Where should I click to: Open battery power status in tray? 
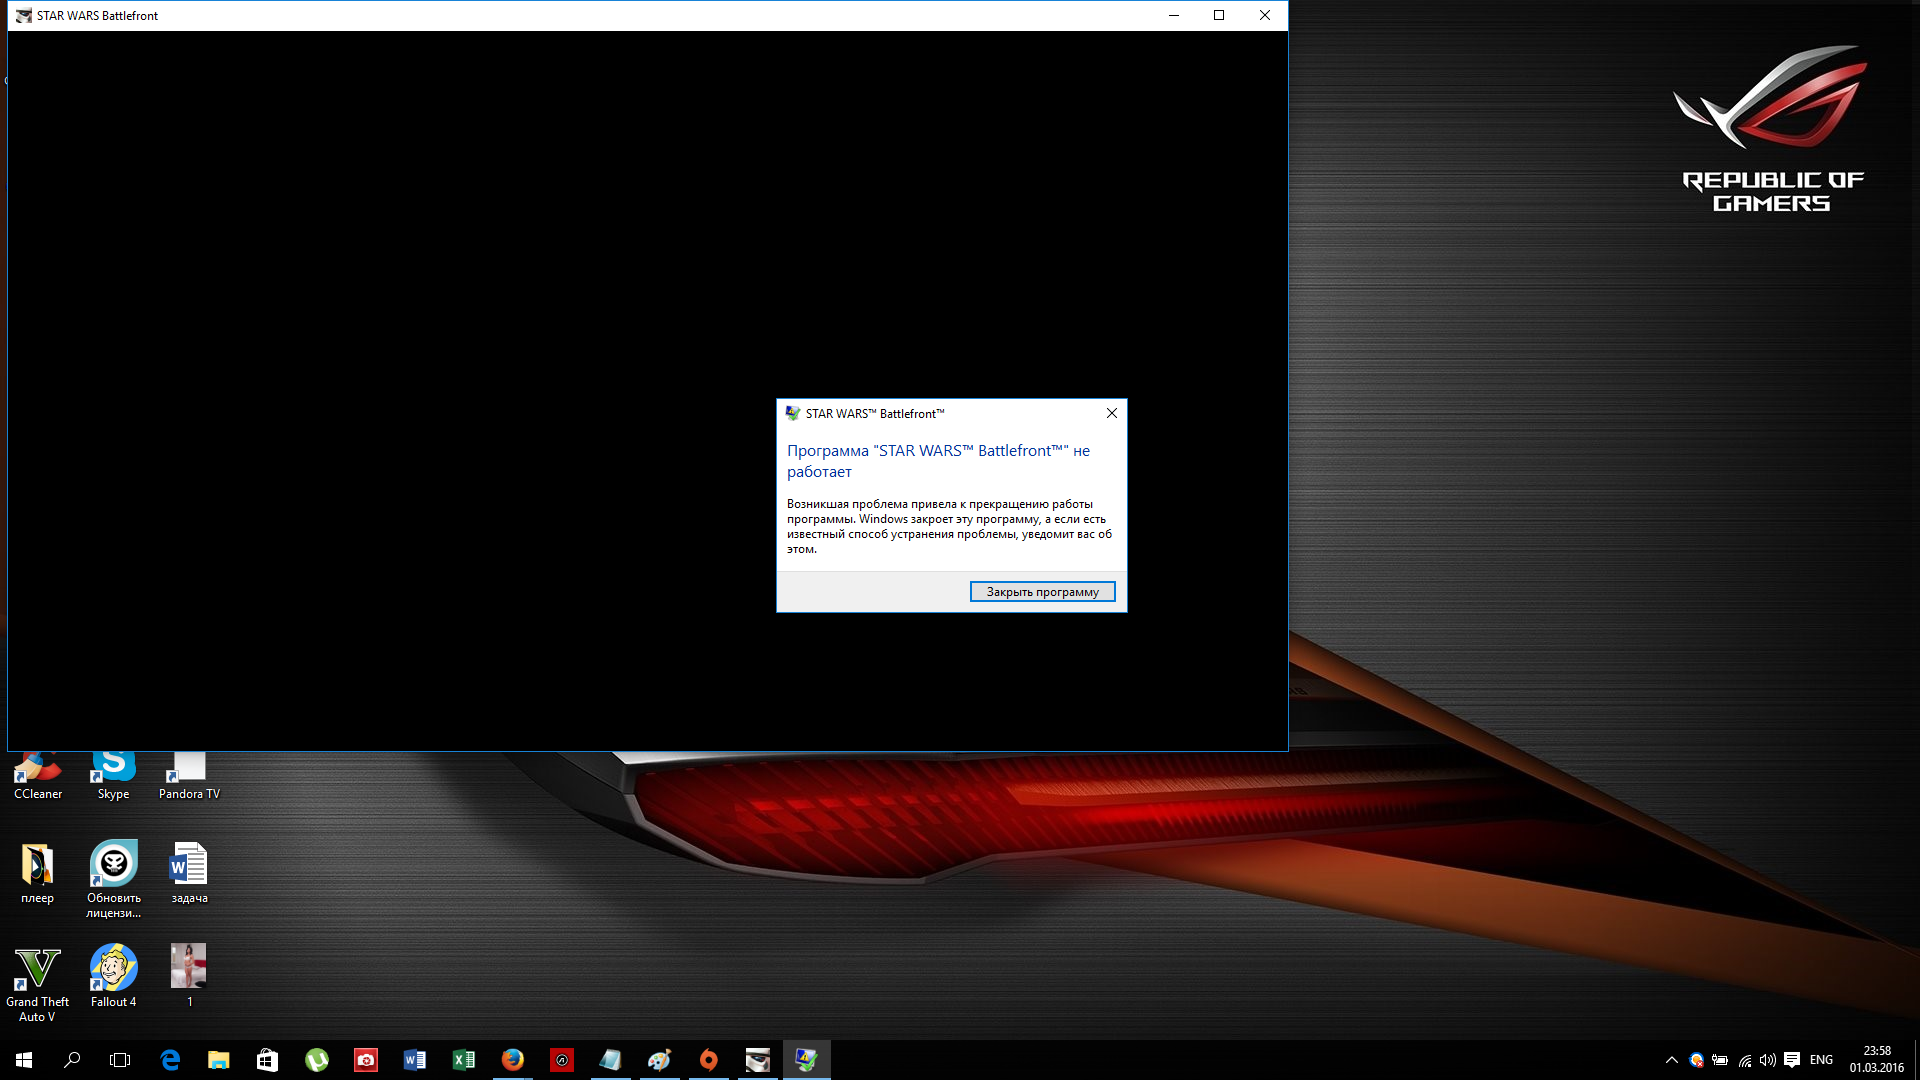[x=1720, y=1060]
